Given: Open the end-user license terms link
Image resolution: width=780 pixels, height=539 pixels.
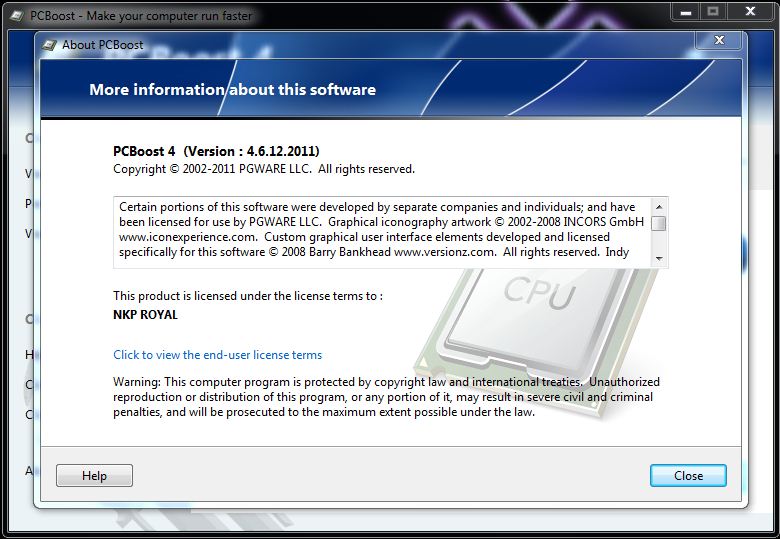Looking at the screenshot, I should coord(217,355).
